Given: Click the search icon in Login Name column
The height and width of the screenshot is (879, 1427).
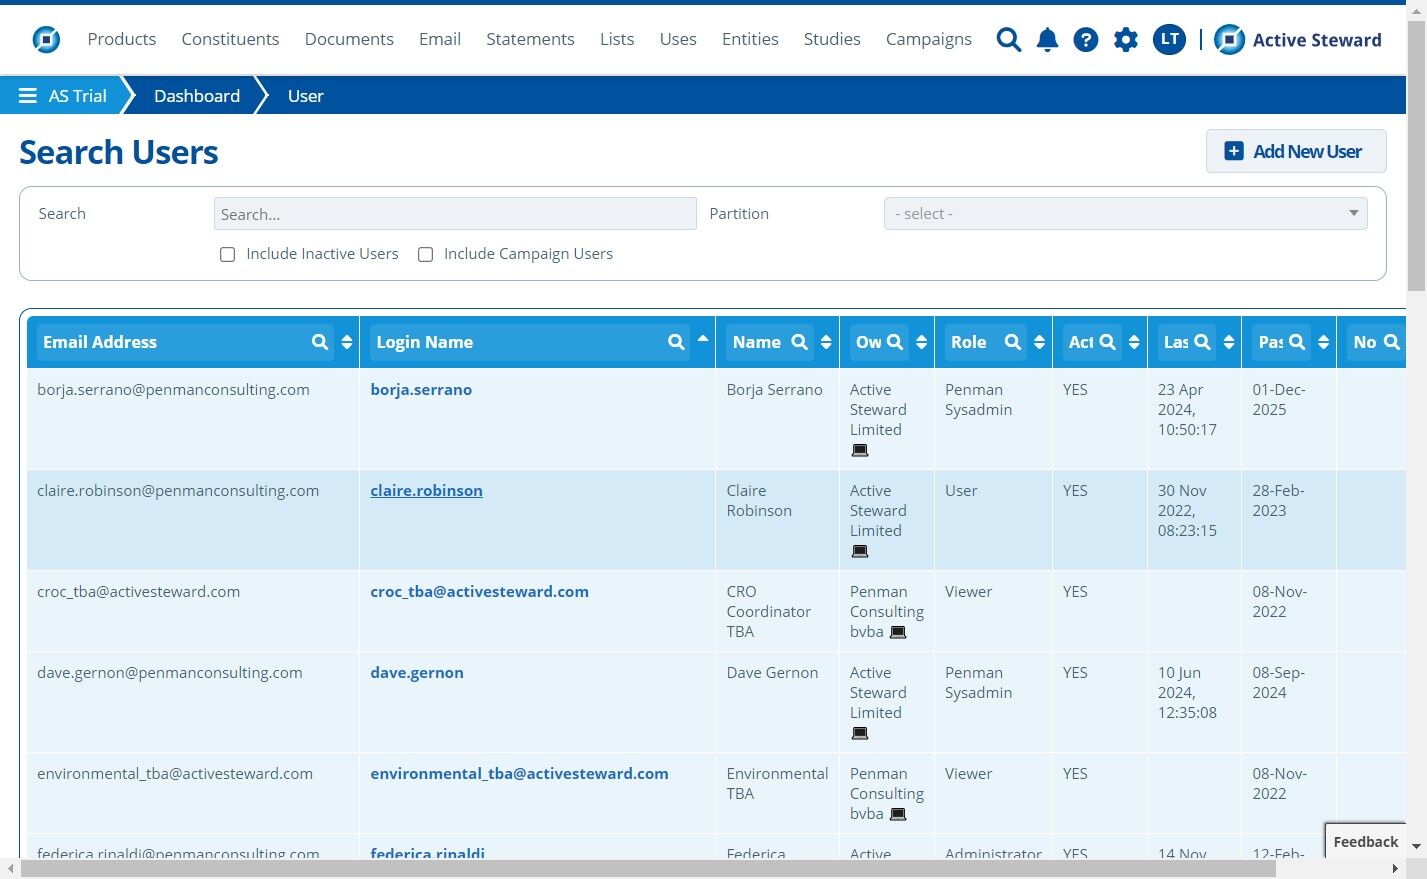Looking at the screenshot, I should coord(677,342).
